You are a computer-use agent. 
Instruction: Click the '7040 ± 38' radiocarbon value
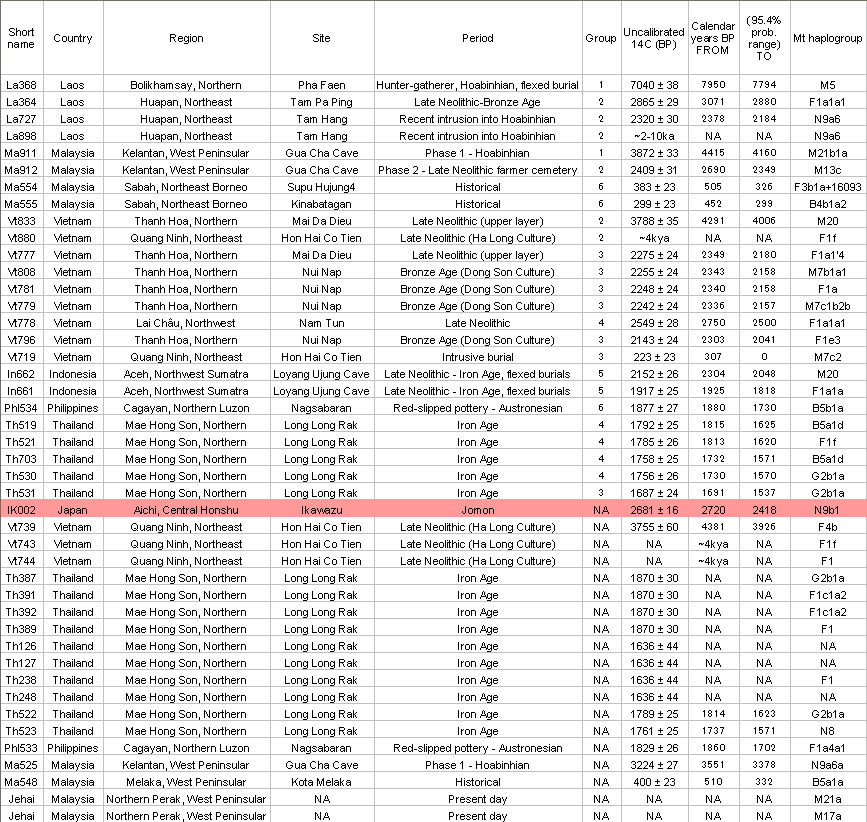[654, 85]
